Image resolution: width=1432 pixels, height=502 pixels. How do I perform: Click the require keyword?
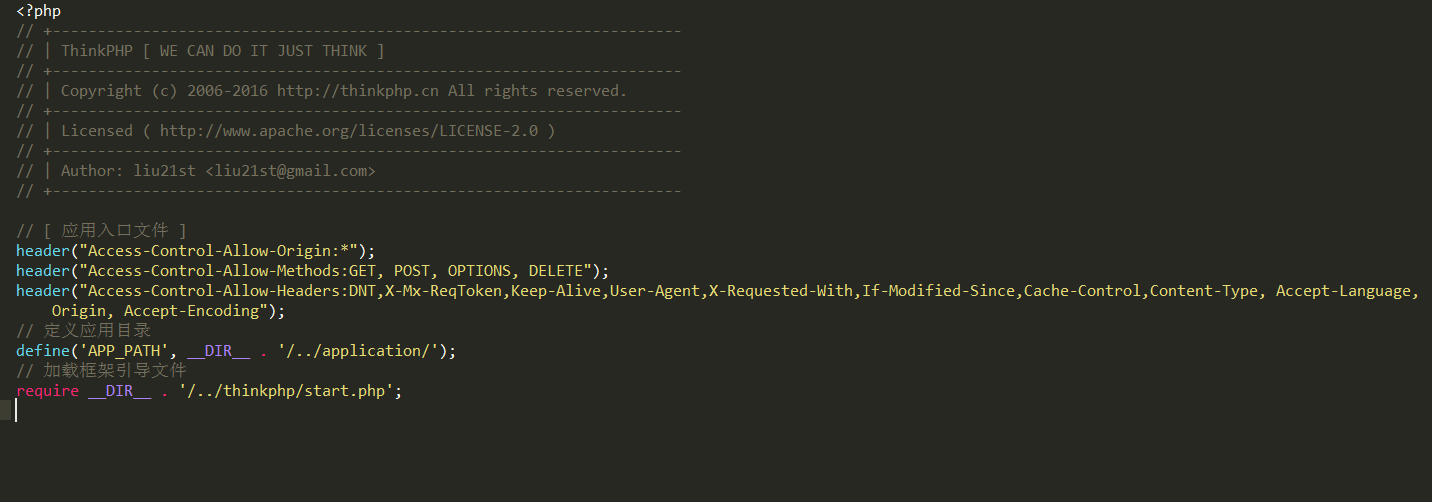coord(47,391)
